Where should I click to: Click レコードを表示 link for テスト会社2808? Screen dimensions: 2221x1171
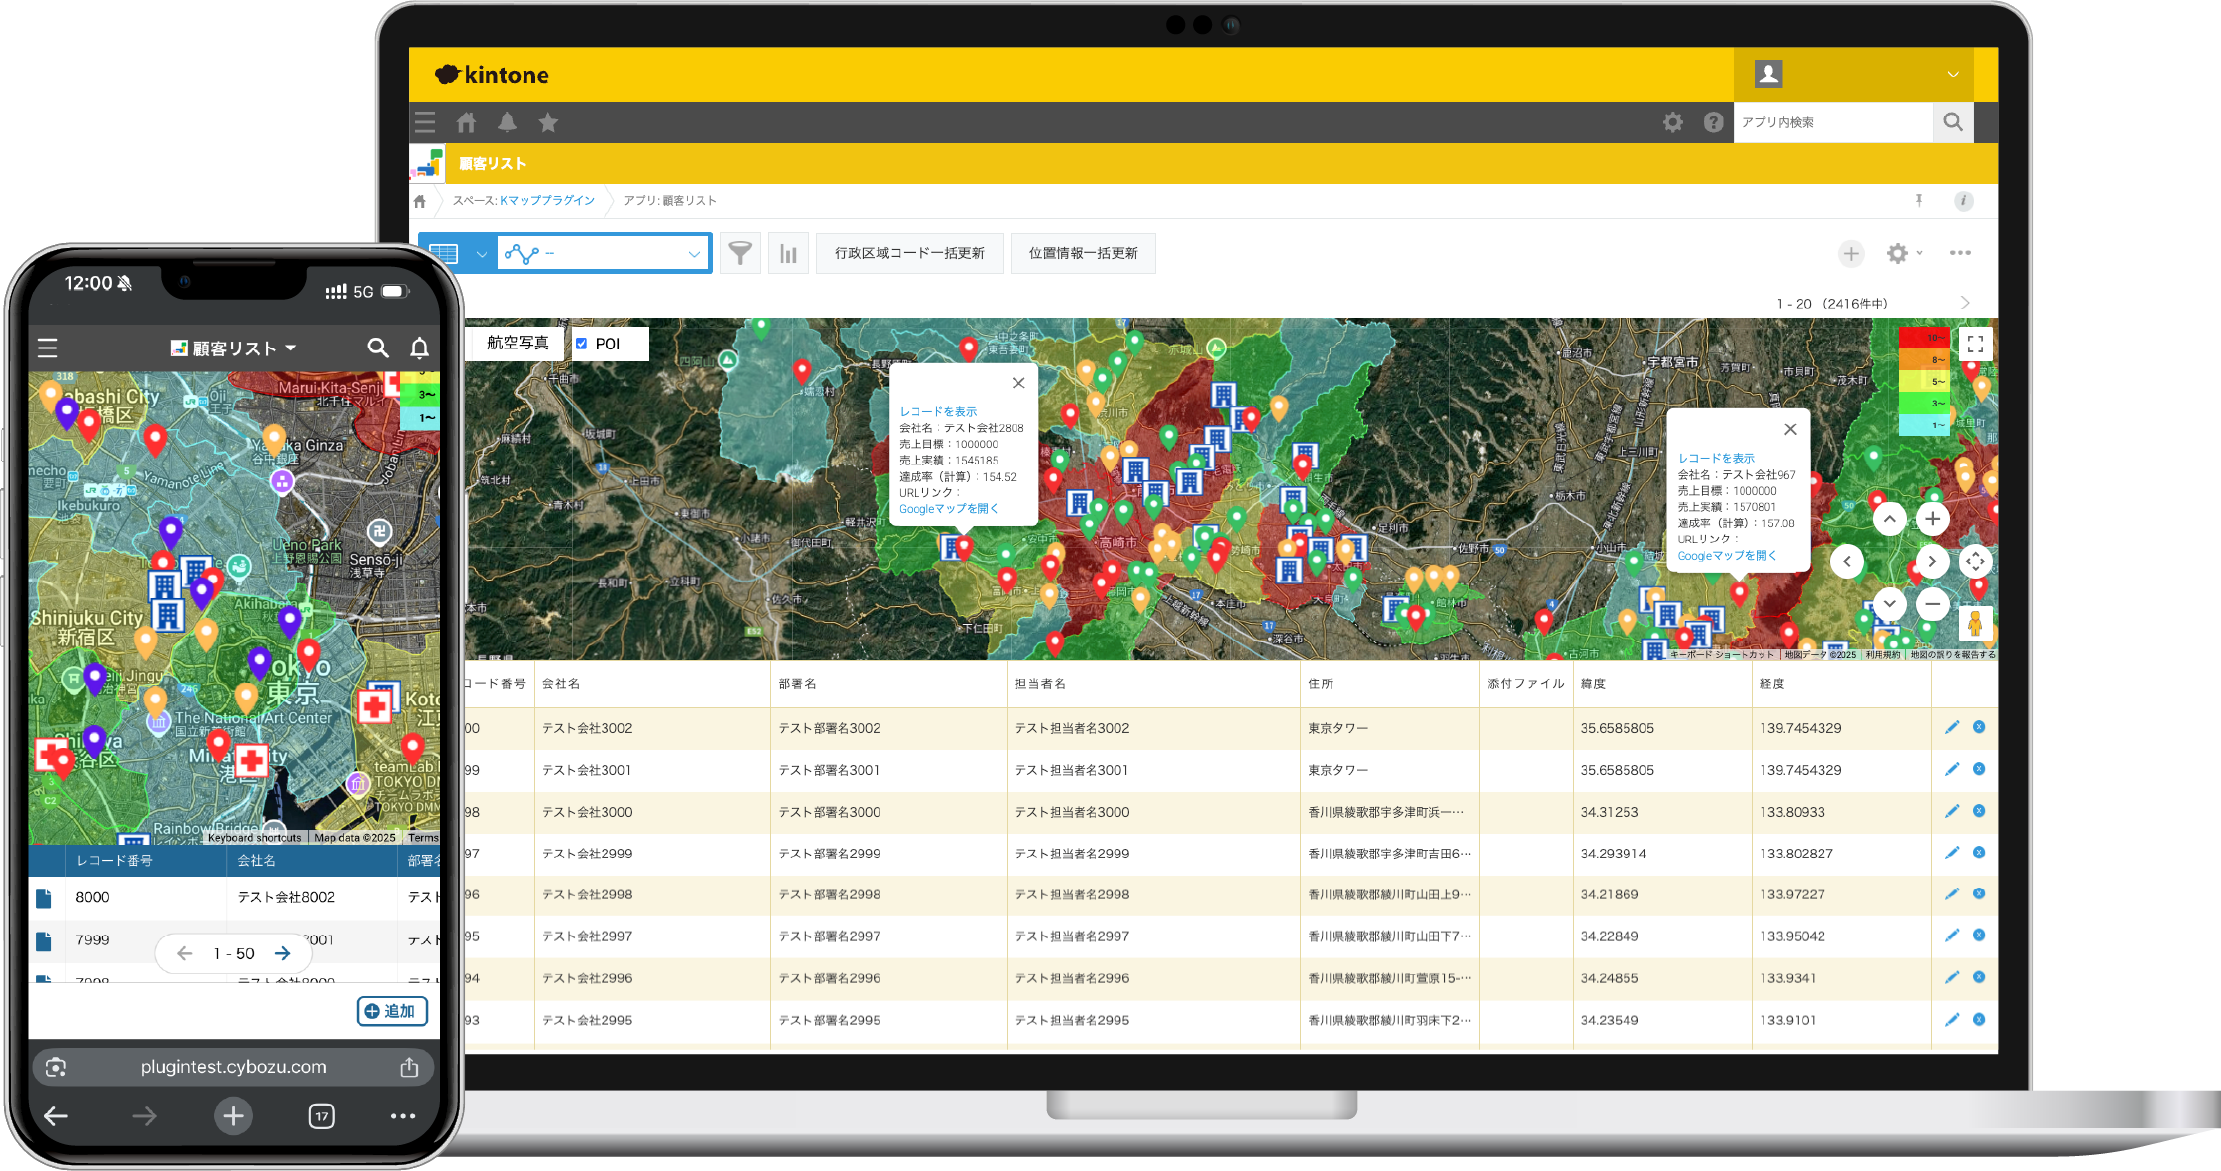937,411
